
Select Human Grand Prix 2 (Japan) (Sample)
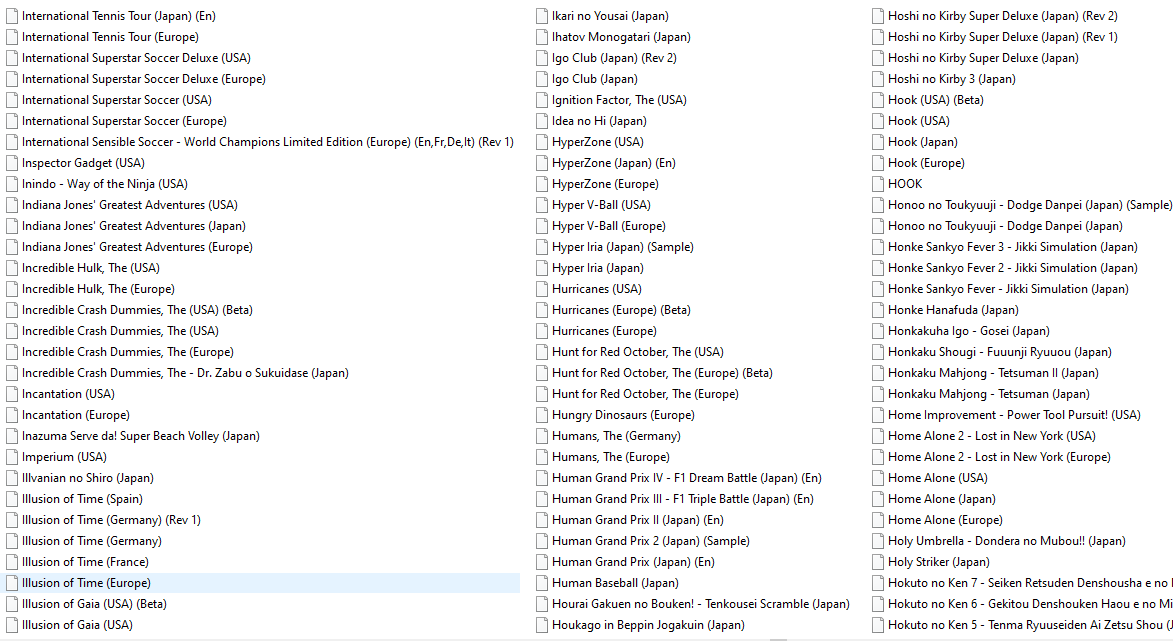(x=651, y=541)
